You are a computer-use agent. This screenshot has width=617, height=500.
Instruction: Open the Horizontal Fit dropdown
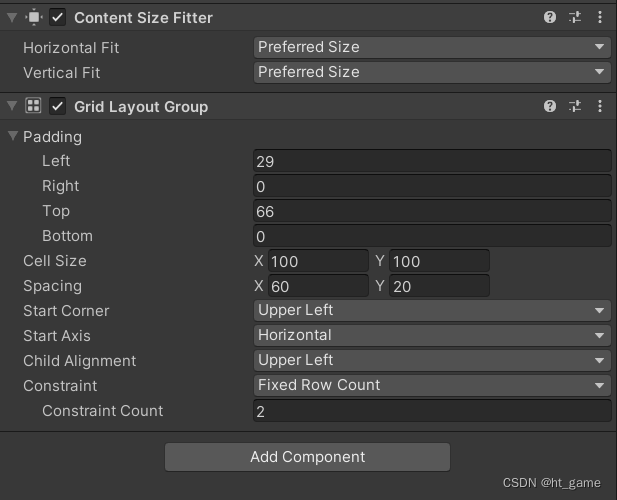click(432, 47)
